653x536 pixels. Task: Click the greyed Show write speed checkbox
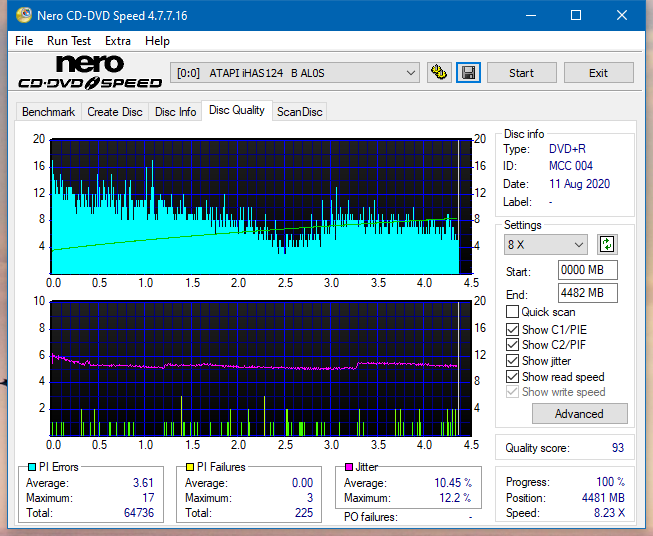coord(512,392)
